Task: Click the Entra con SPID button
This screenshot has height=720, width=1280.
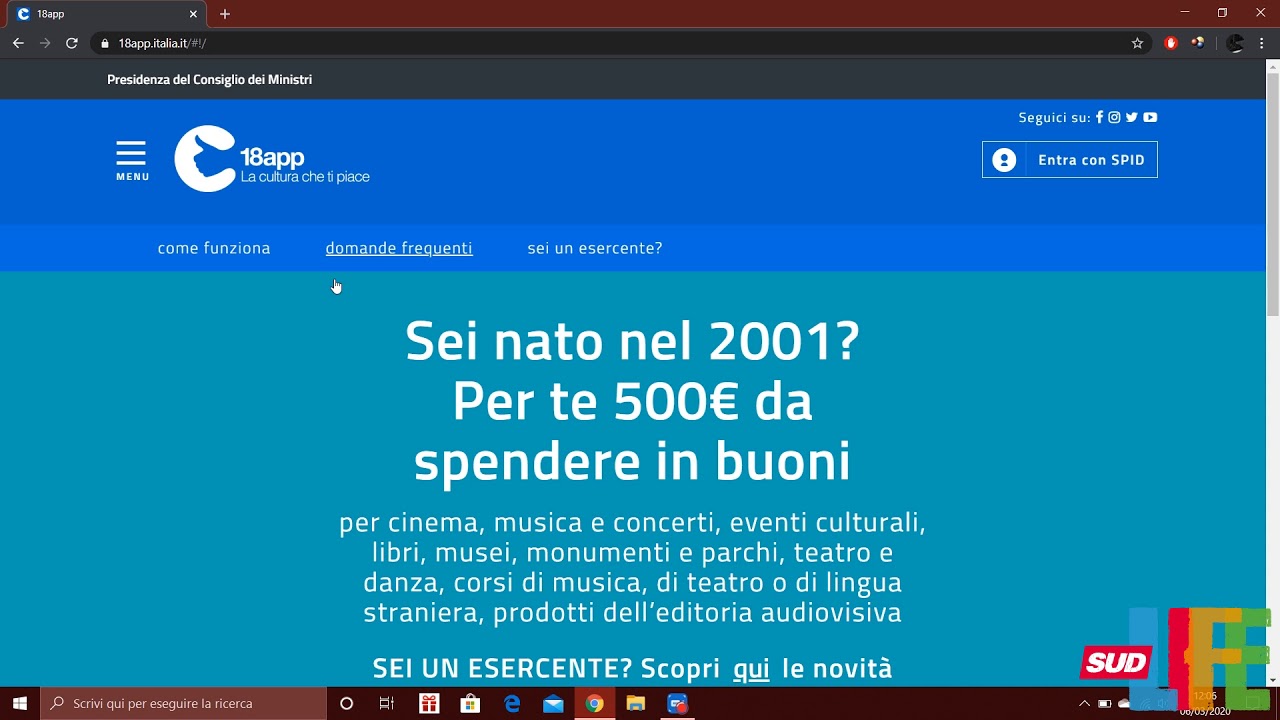Action: pos(1070,160)
